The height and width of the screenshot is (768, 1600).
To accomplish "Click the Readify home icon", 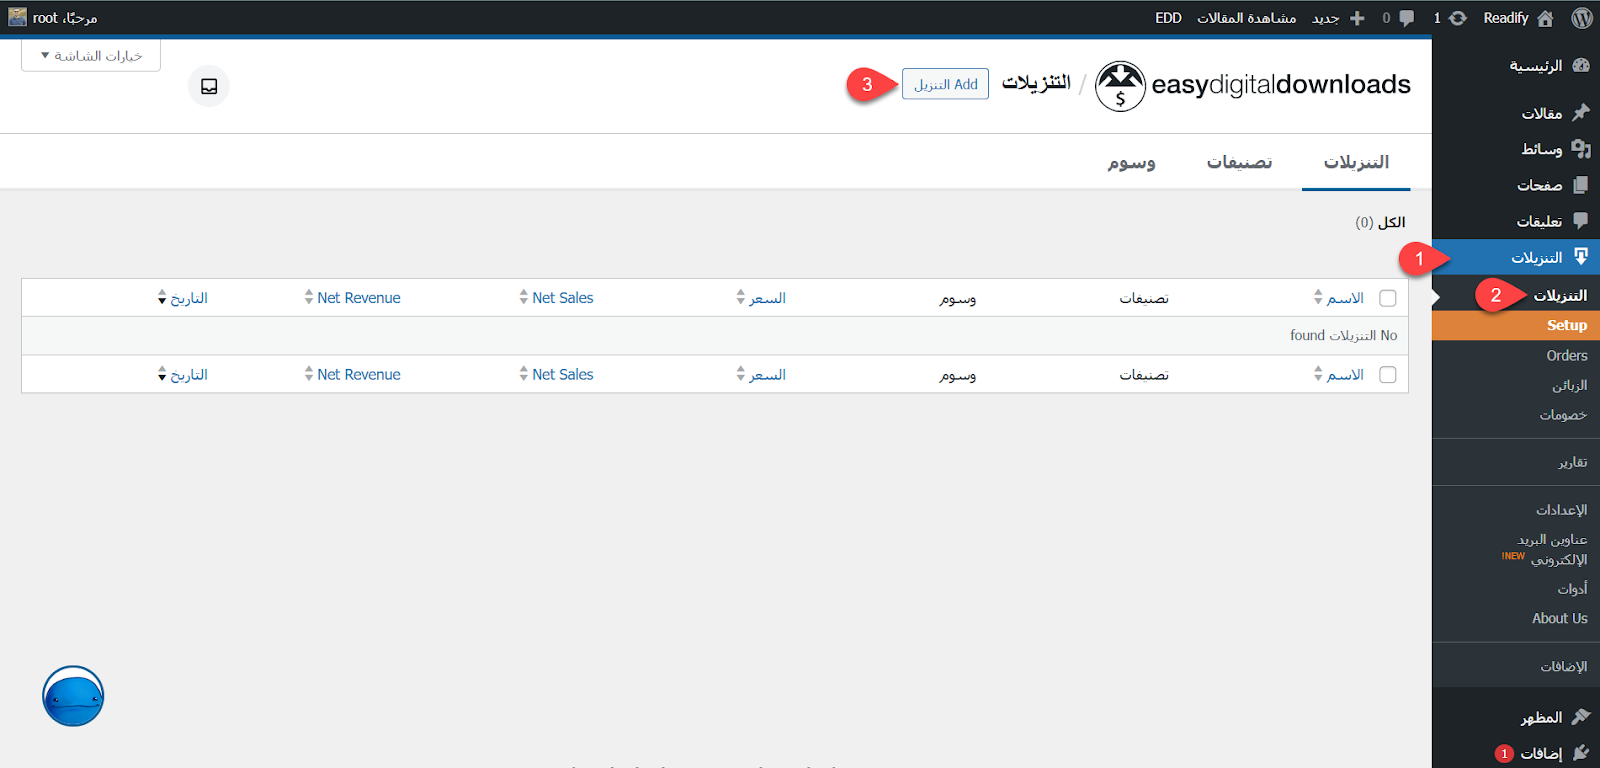I will point(1545,18).
